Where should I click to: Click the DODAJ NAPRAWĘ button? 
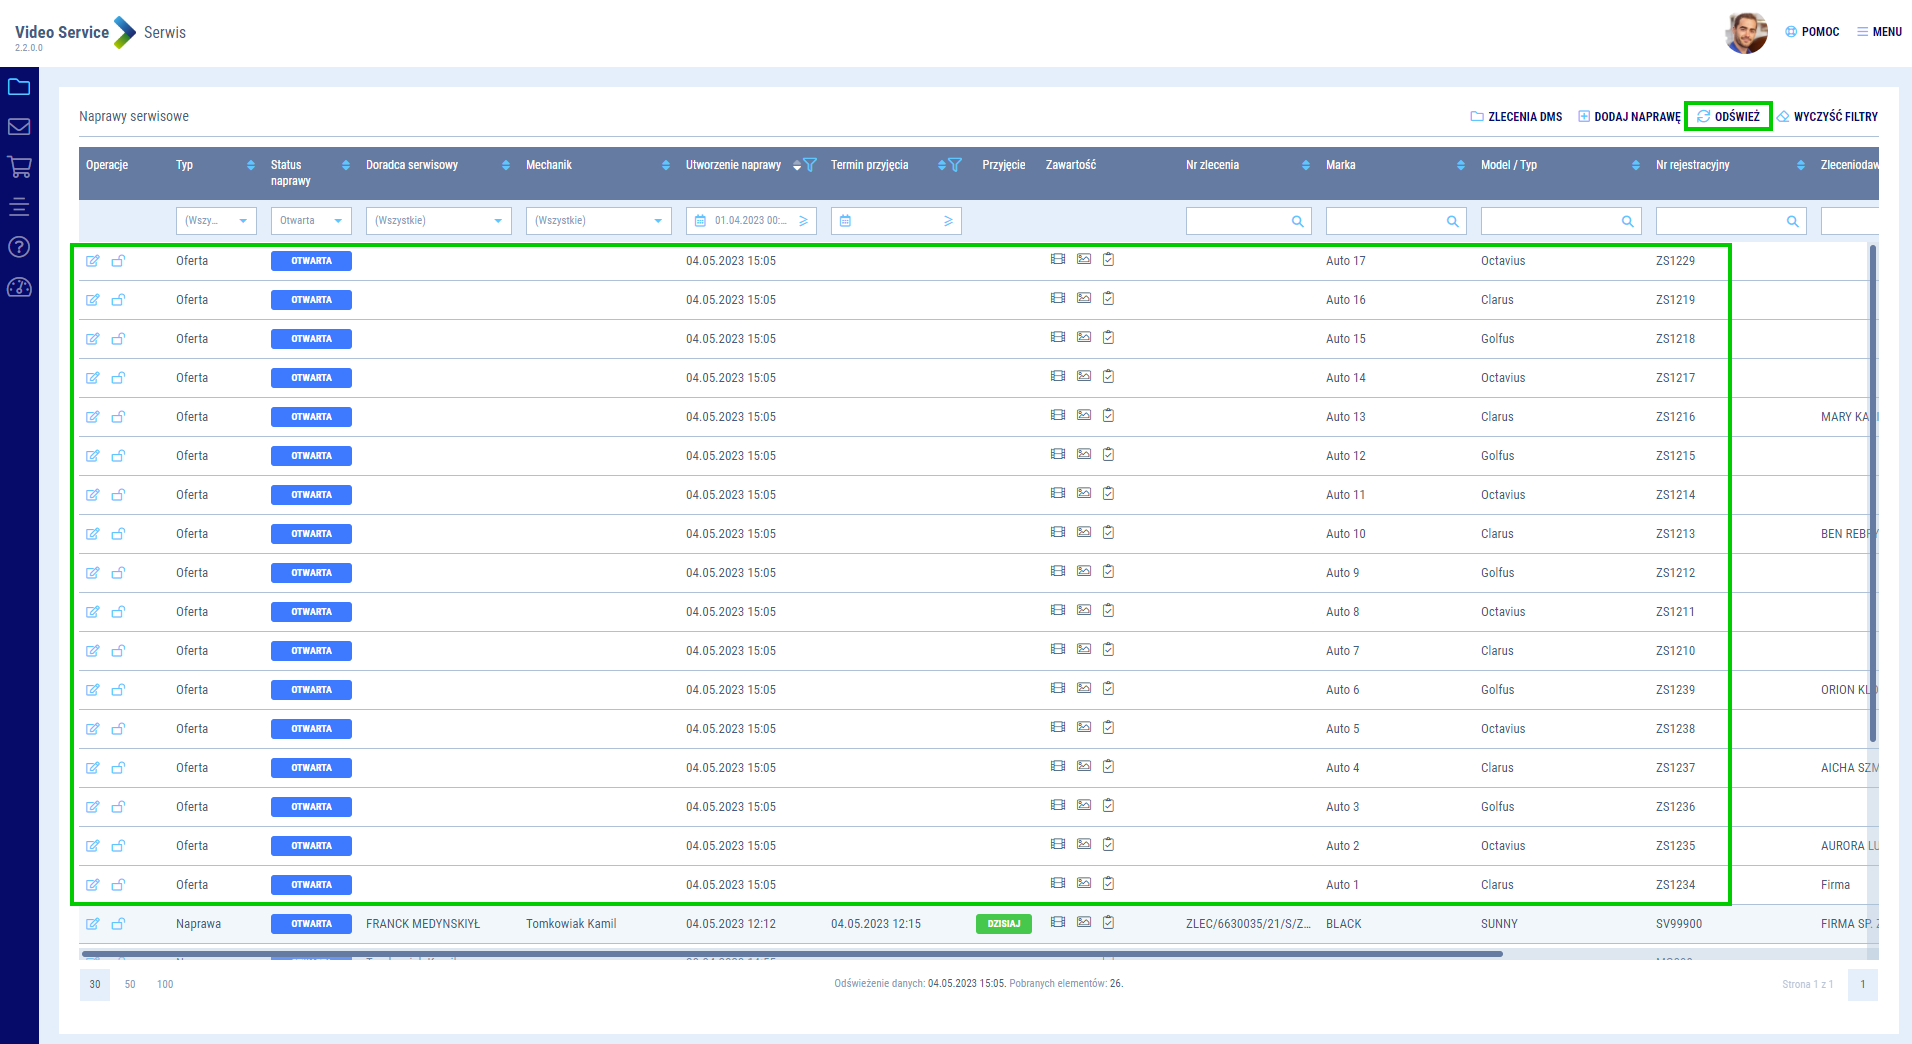click(1629, 117)
